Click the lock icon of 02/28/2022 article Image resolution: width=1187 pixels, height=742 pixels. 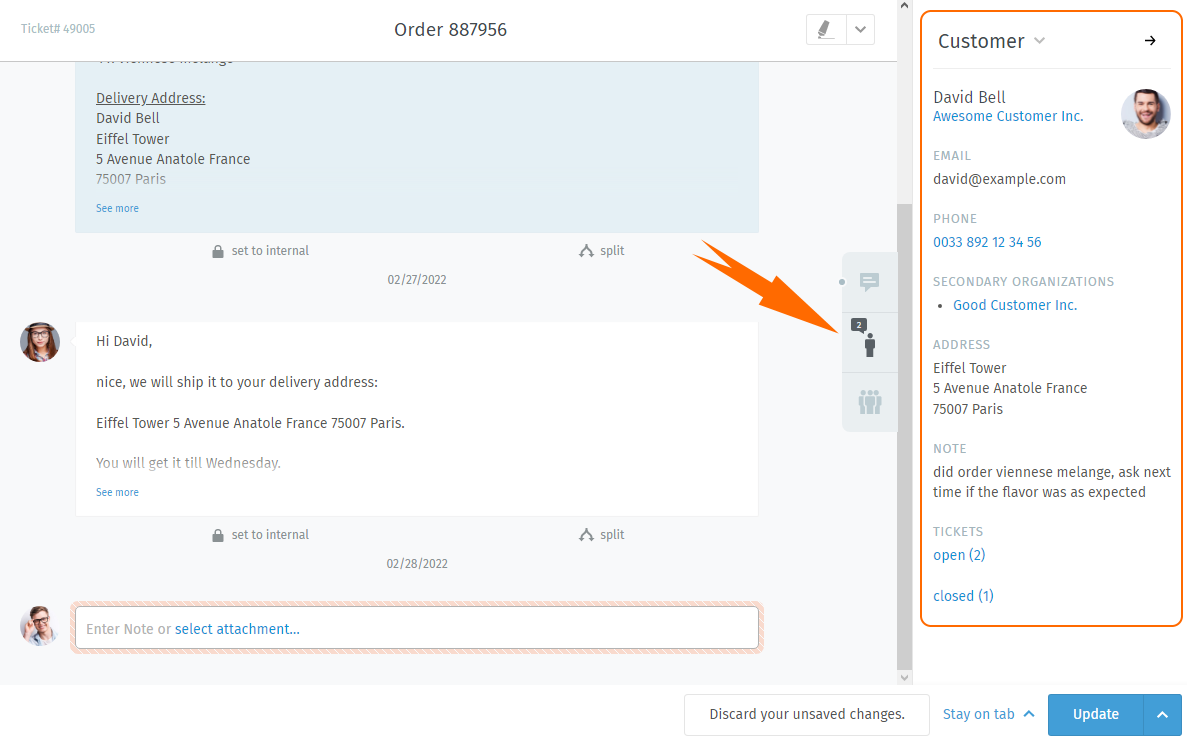tap(218, 535)
